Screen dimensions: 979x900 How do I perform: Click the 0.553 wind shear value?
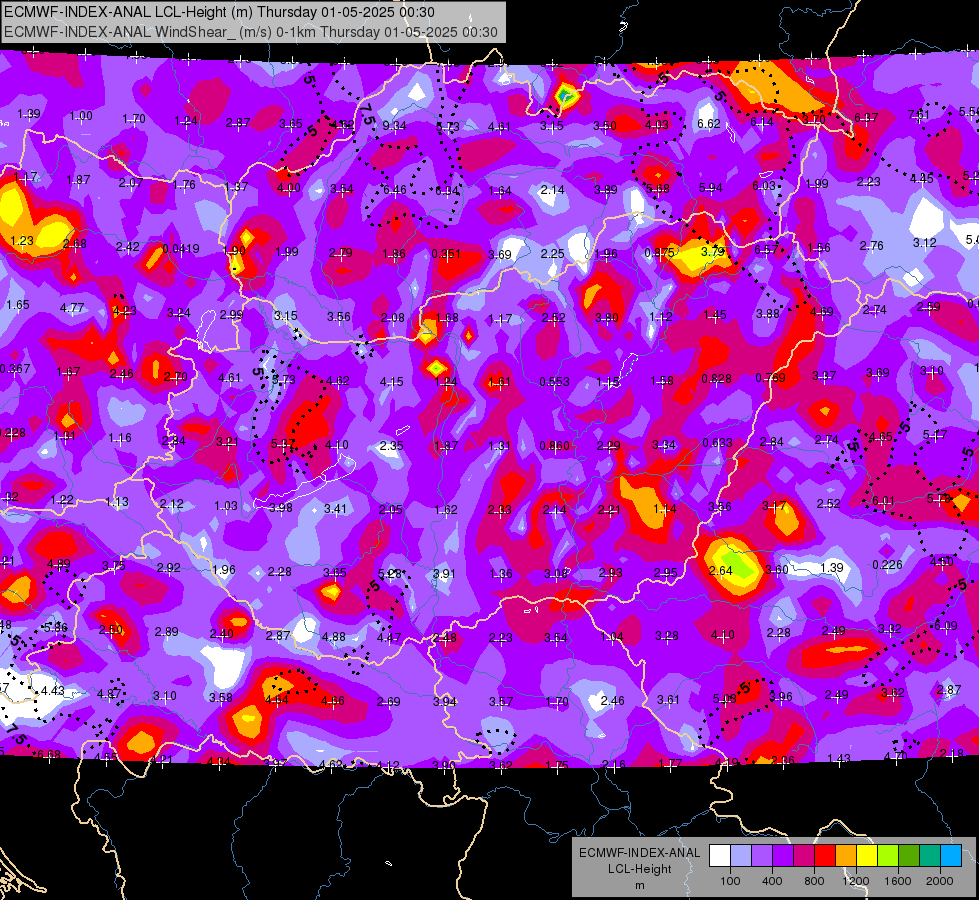[x=554, y=382]
